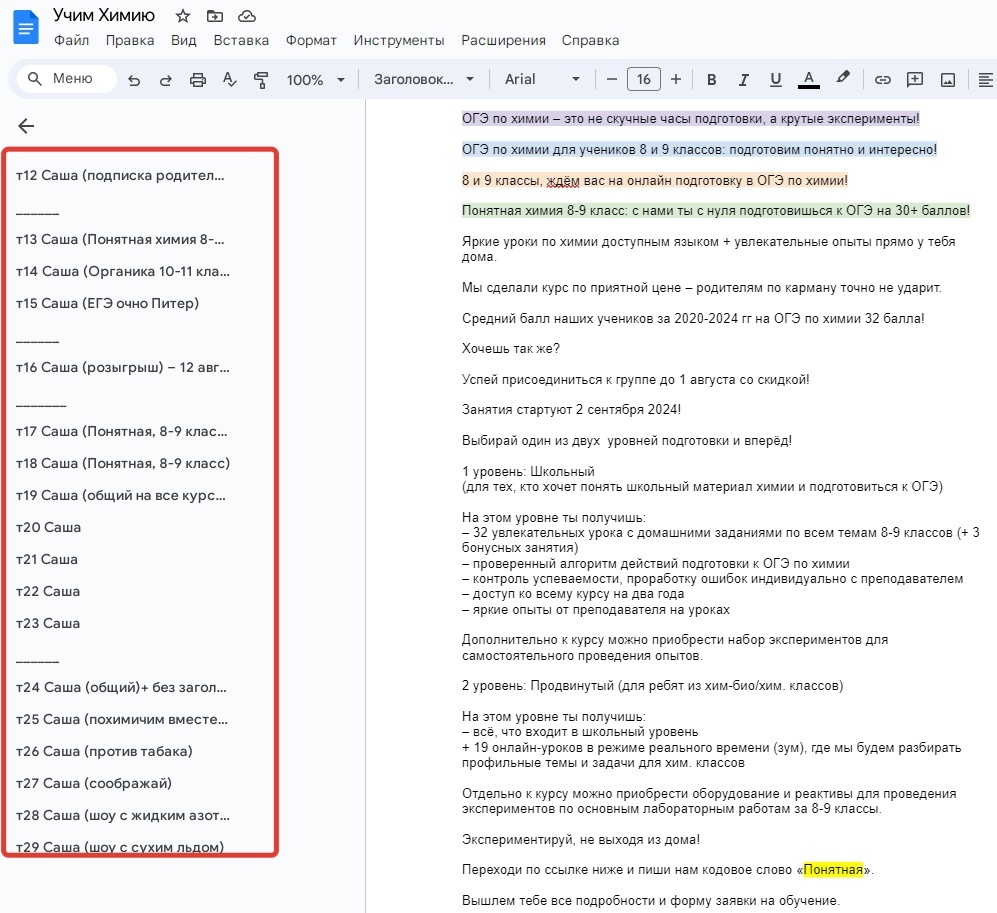The width and height of the screenshot is (997, 913).
Task: Select outline item т22 Саша
Action: 48,591
